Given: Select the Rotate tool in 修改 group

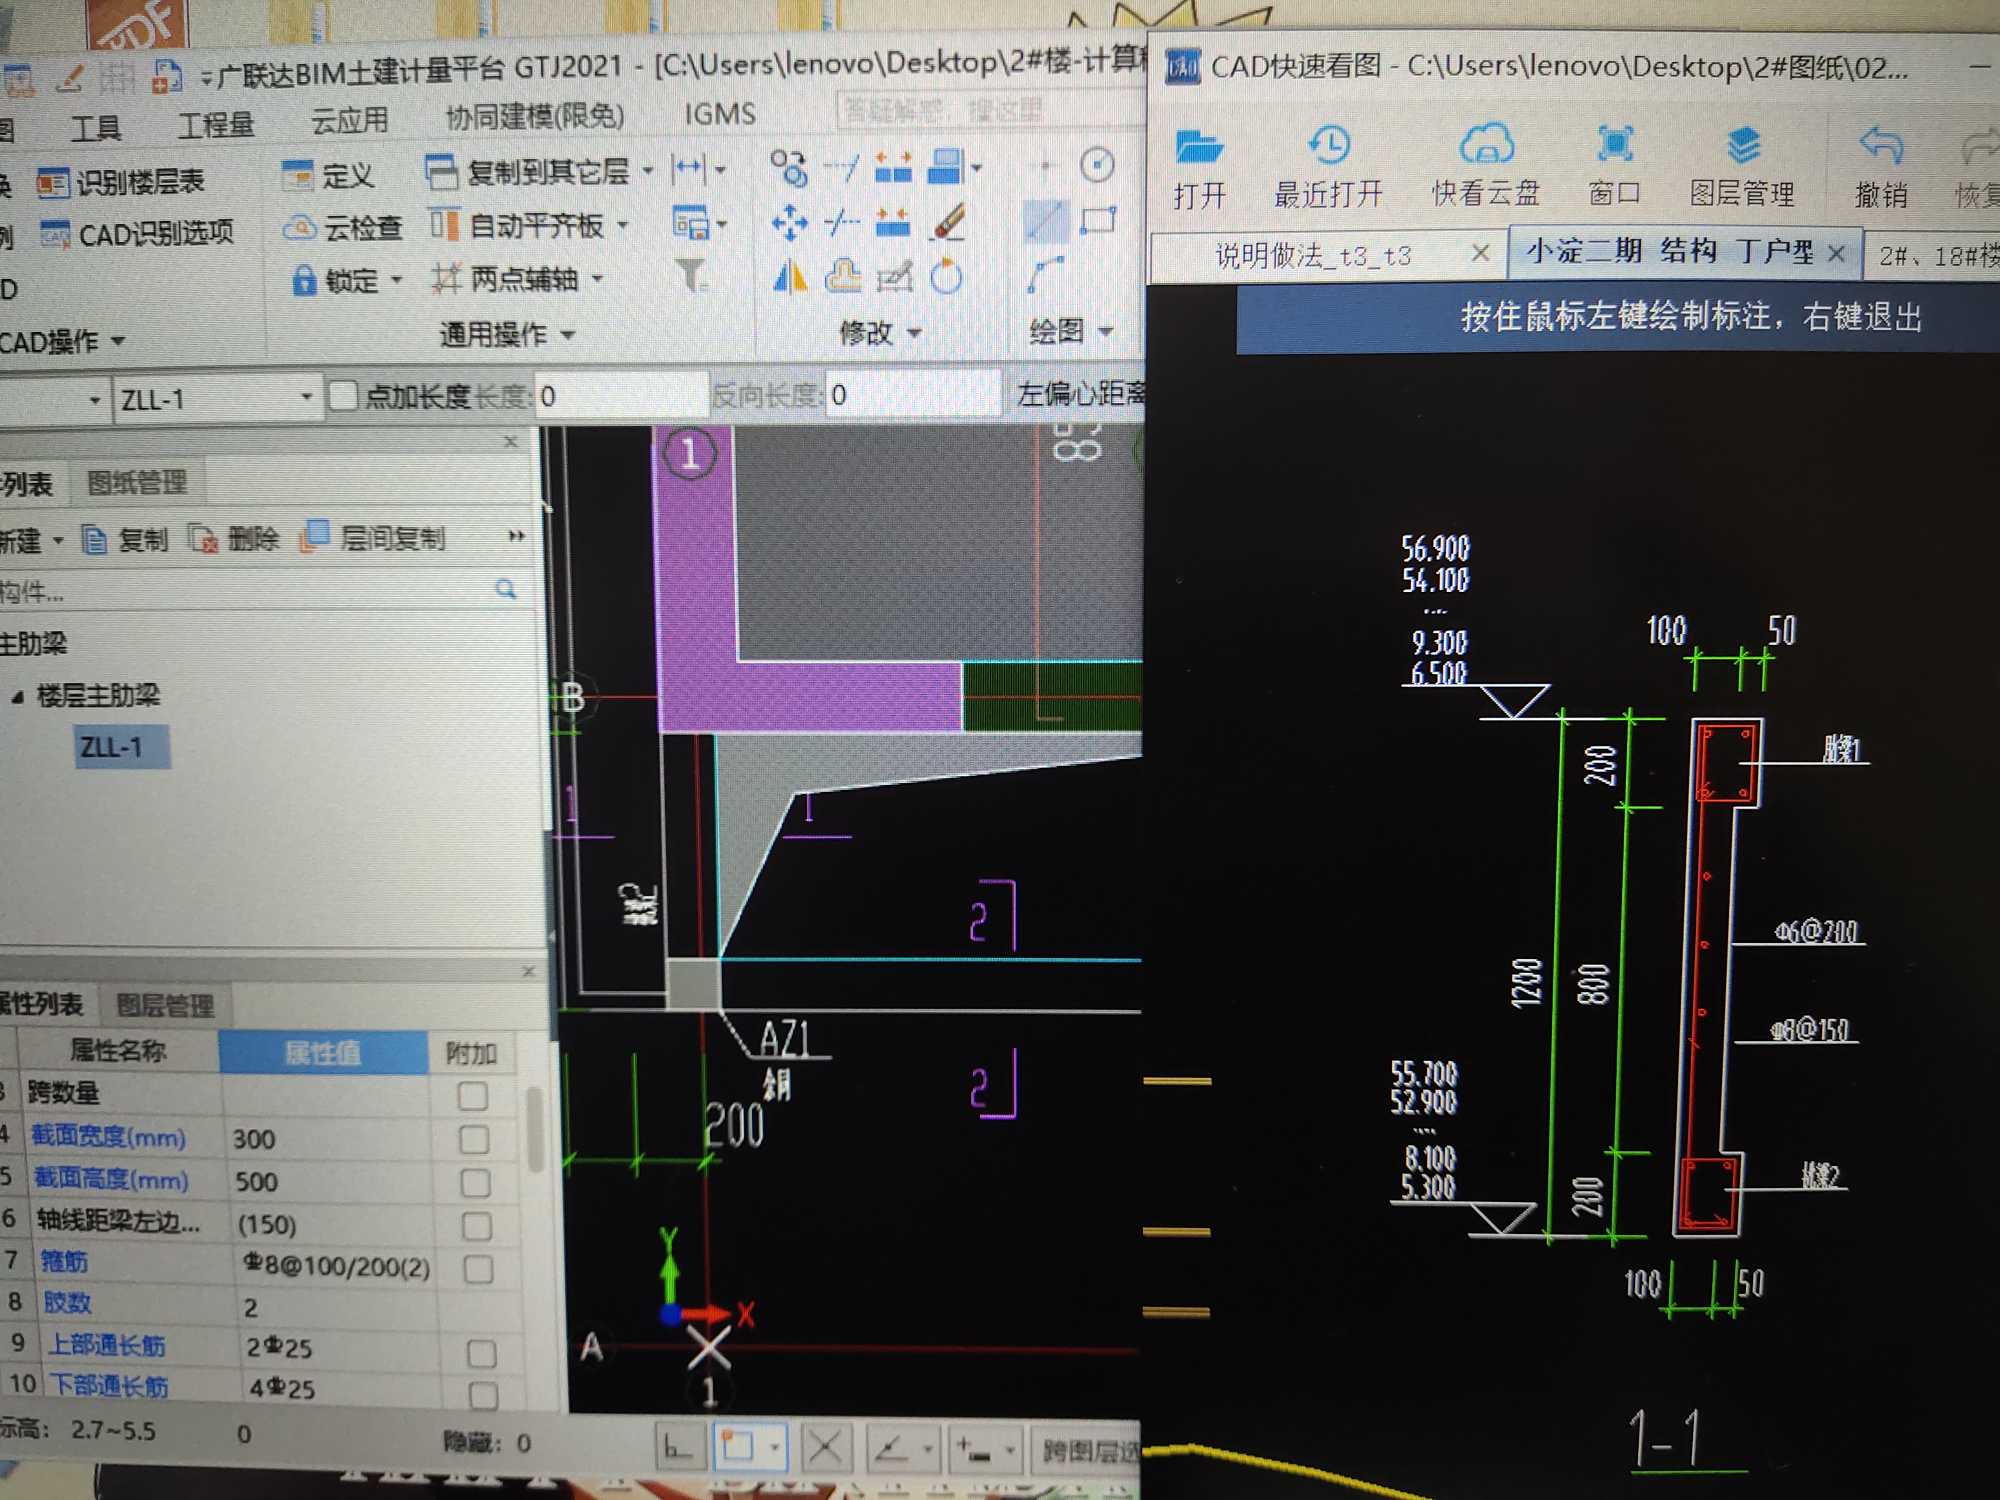Looking at the screenshot, I should 946,276.
